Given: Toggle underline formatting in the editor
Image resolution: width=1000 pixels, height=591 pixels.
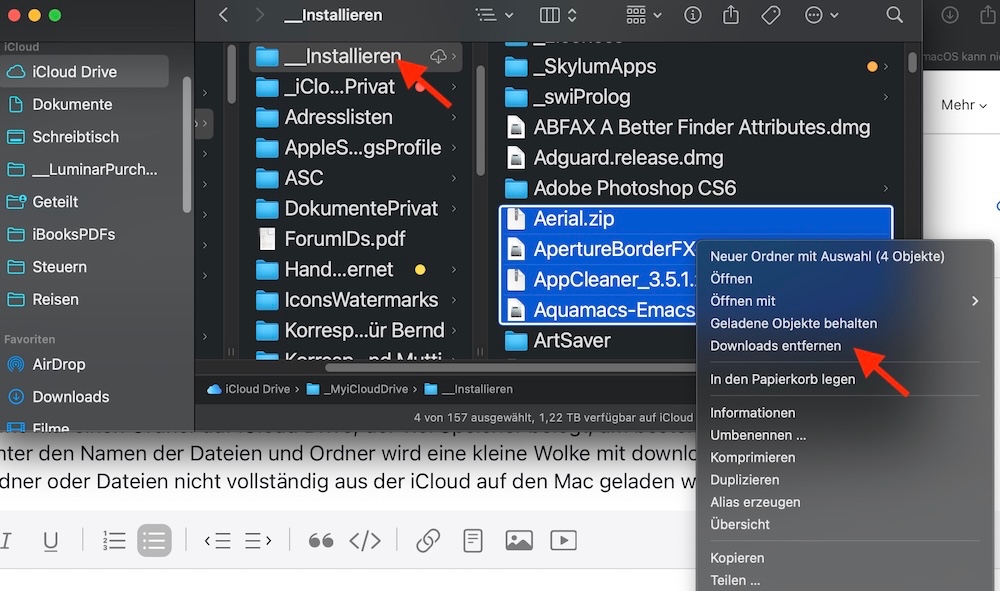Looking at the screenshot, I should click(x=50, y=541).
